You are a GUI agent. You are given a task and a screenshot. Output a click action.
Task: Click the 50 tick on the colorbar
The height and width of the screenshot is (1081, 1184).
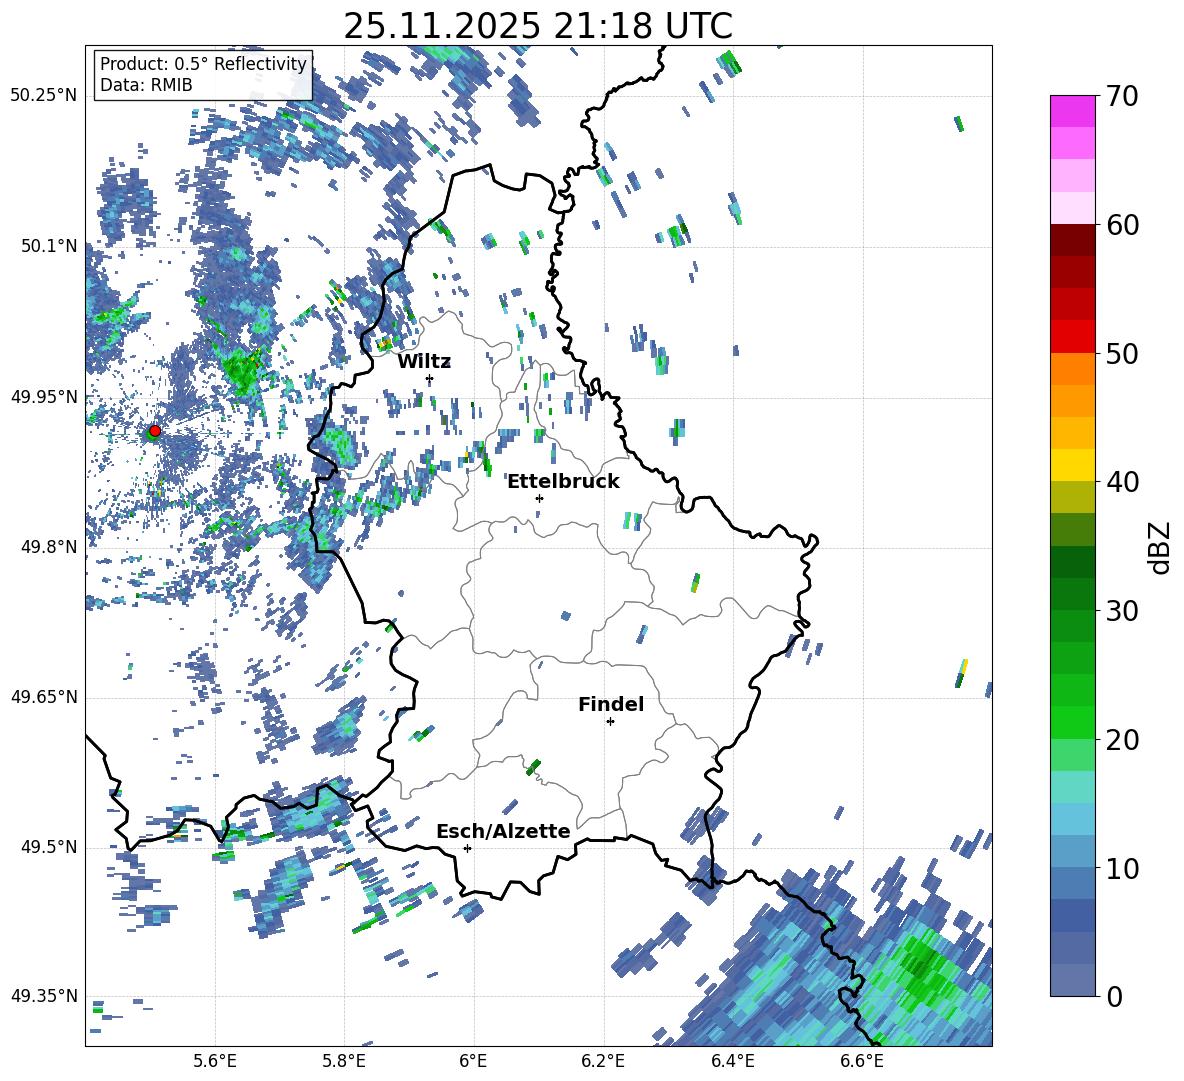[x=1122, y=353]
